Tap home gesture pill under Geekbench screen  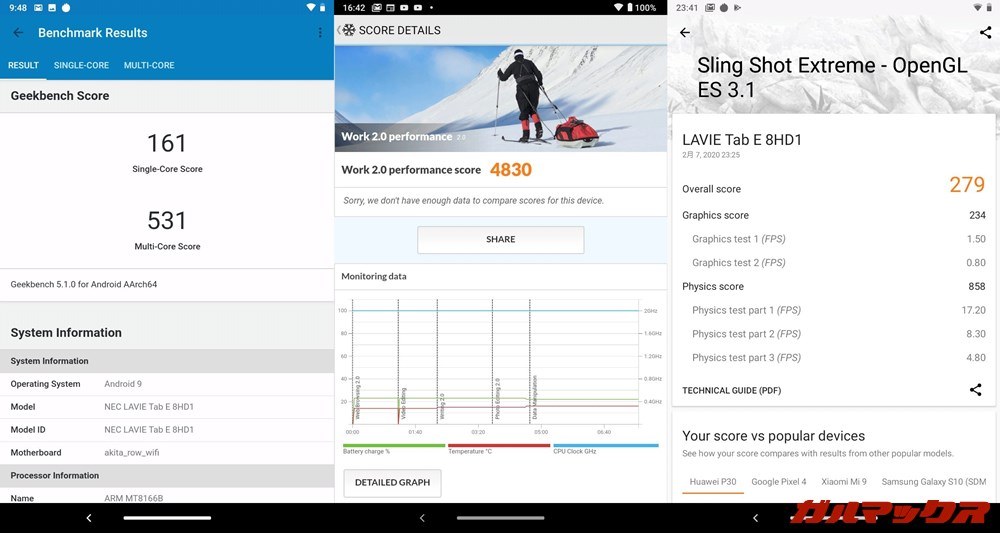click(x=167, y=518)
